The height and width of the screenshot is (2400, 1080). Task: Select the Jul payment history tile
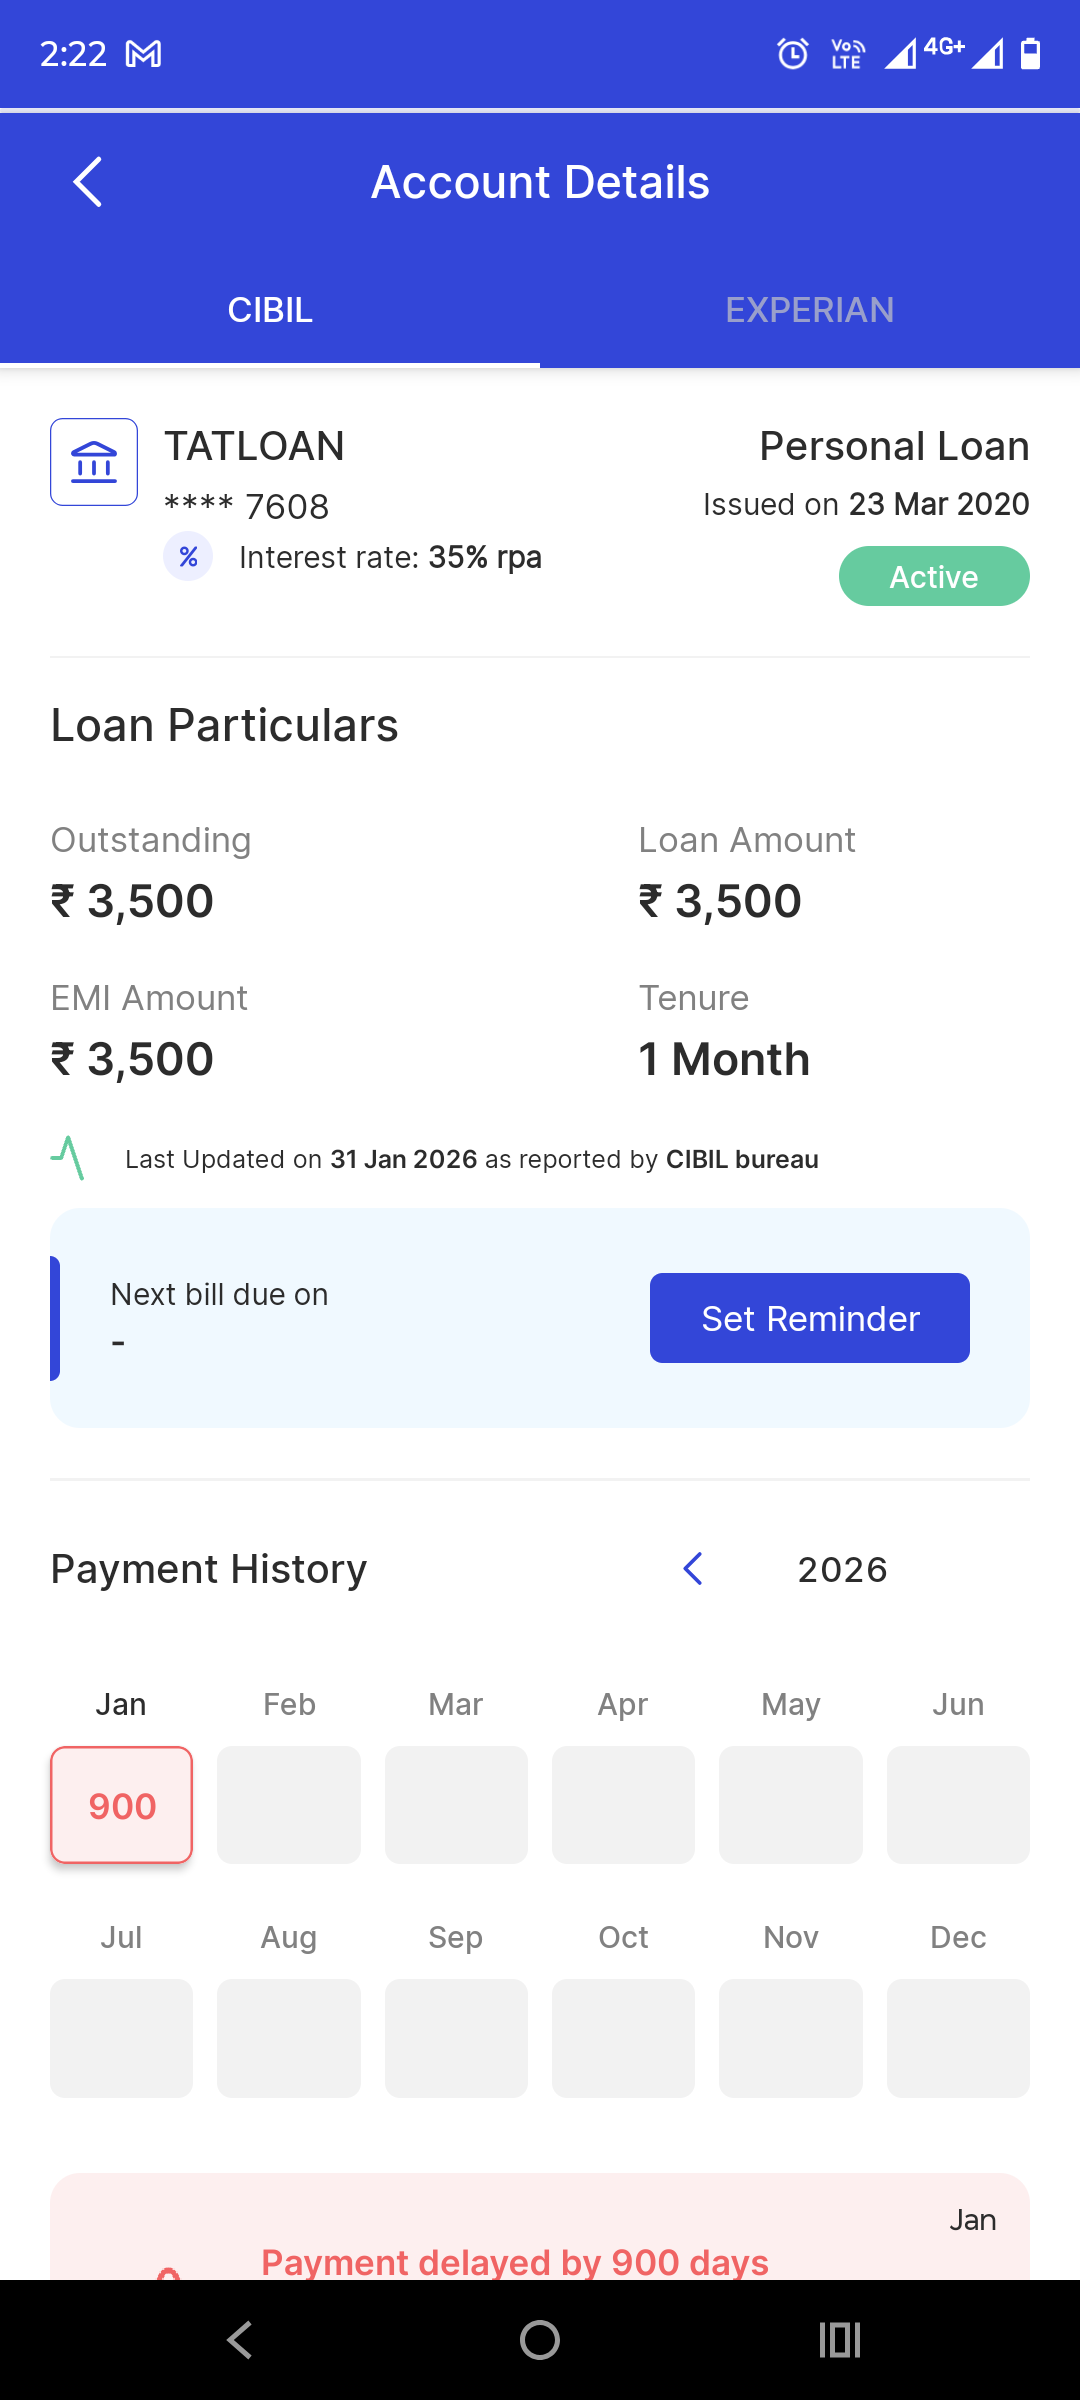pyautogui.click(x=122, y=2038)
